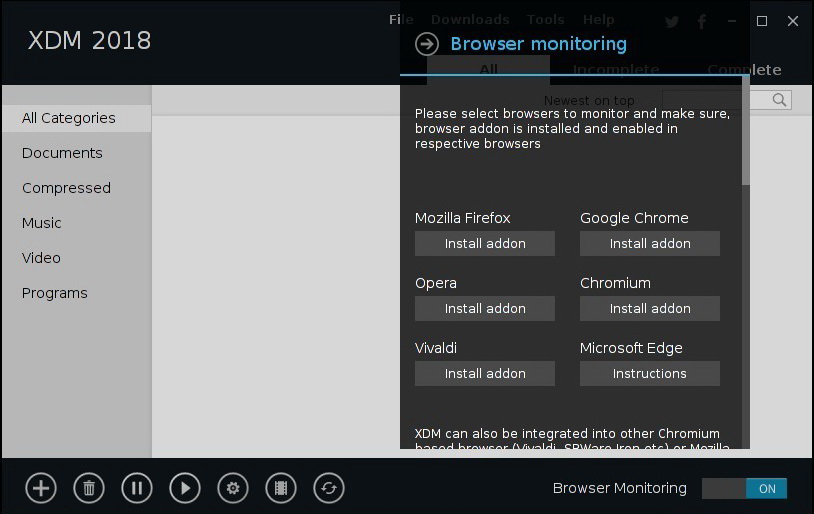Maximize the XDM window

tap(762, 21)
